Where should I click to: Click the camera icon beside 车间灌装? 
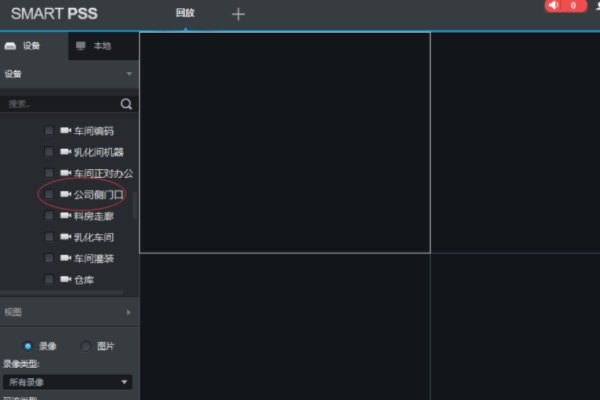pyautogui.click(x=66, y=259)
